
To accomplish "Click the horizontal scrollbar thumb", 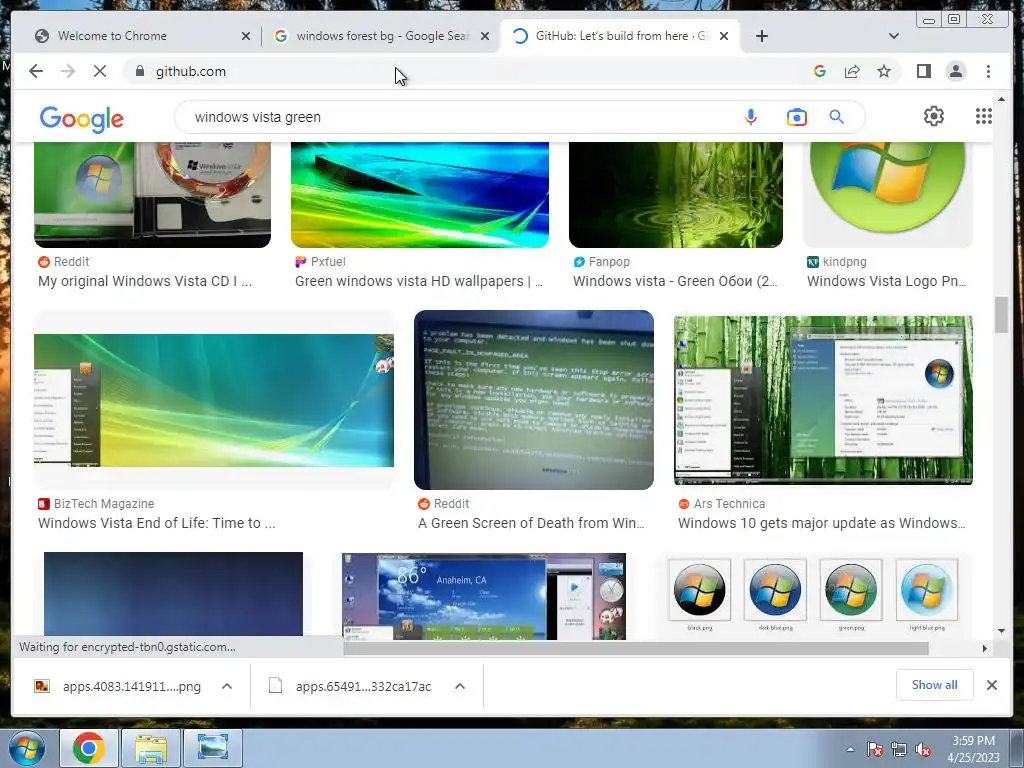I will (636, 648).
